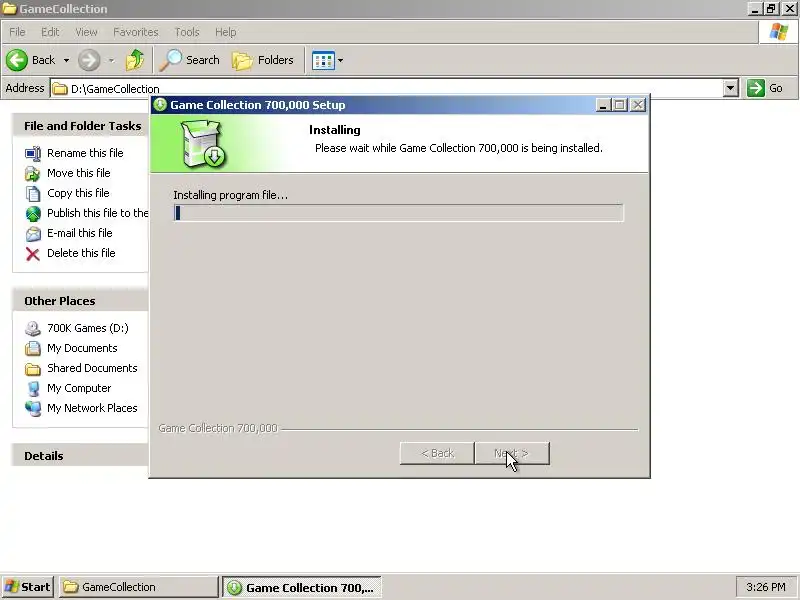Switch to GameCollection taskbar button
800x600 pixels.
(x=138, y=587)
